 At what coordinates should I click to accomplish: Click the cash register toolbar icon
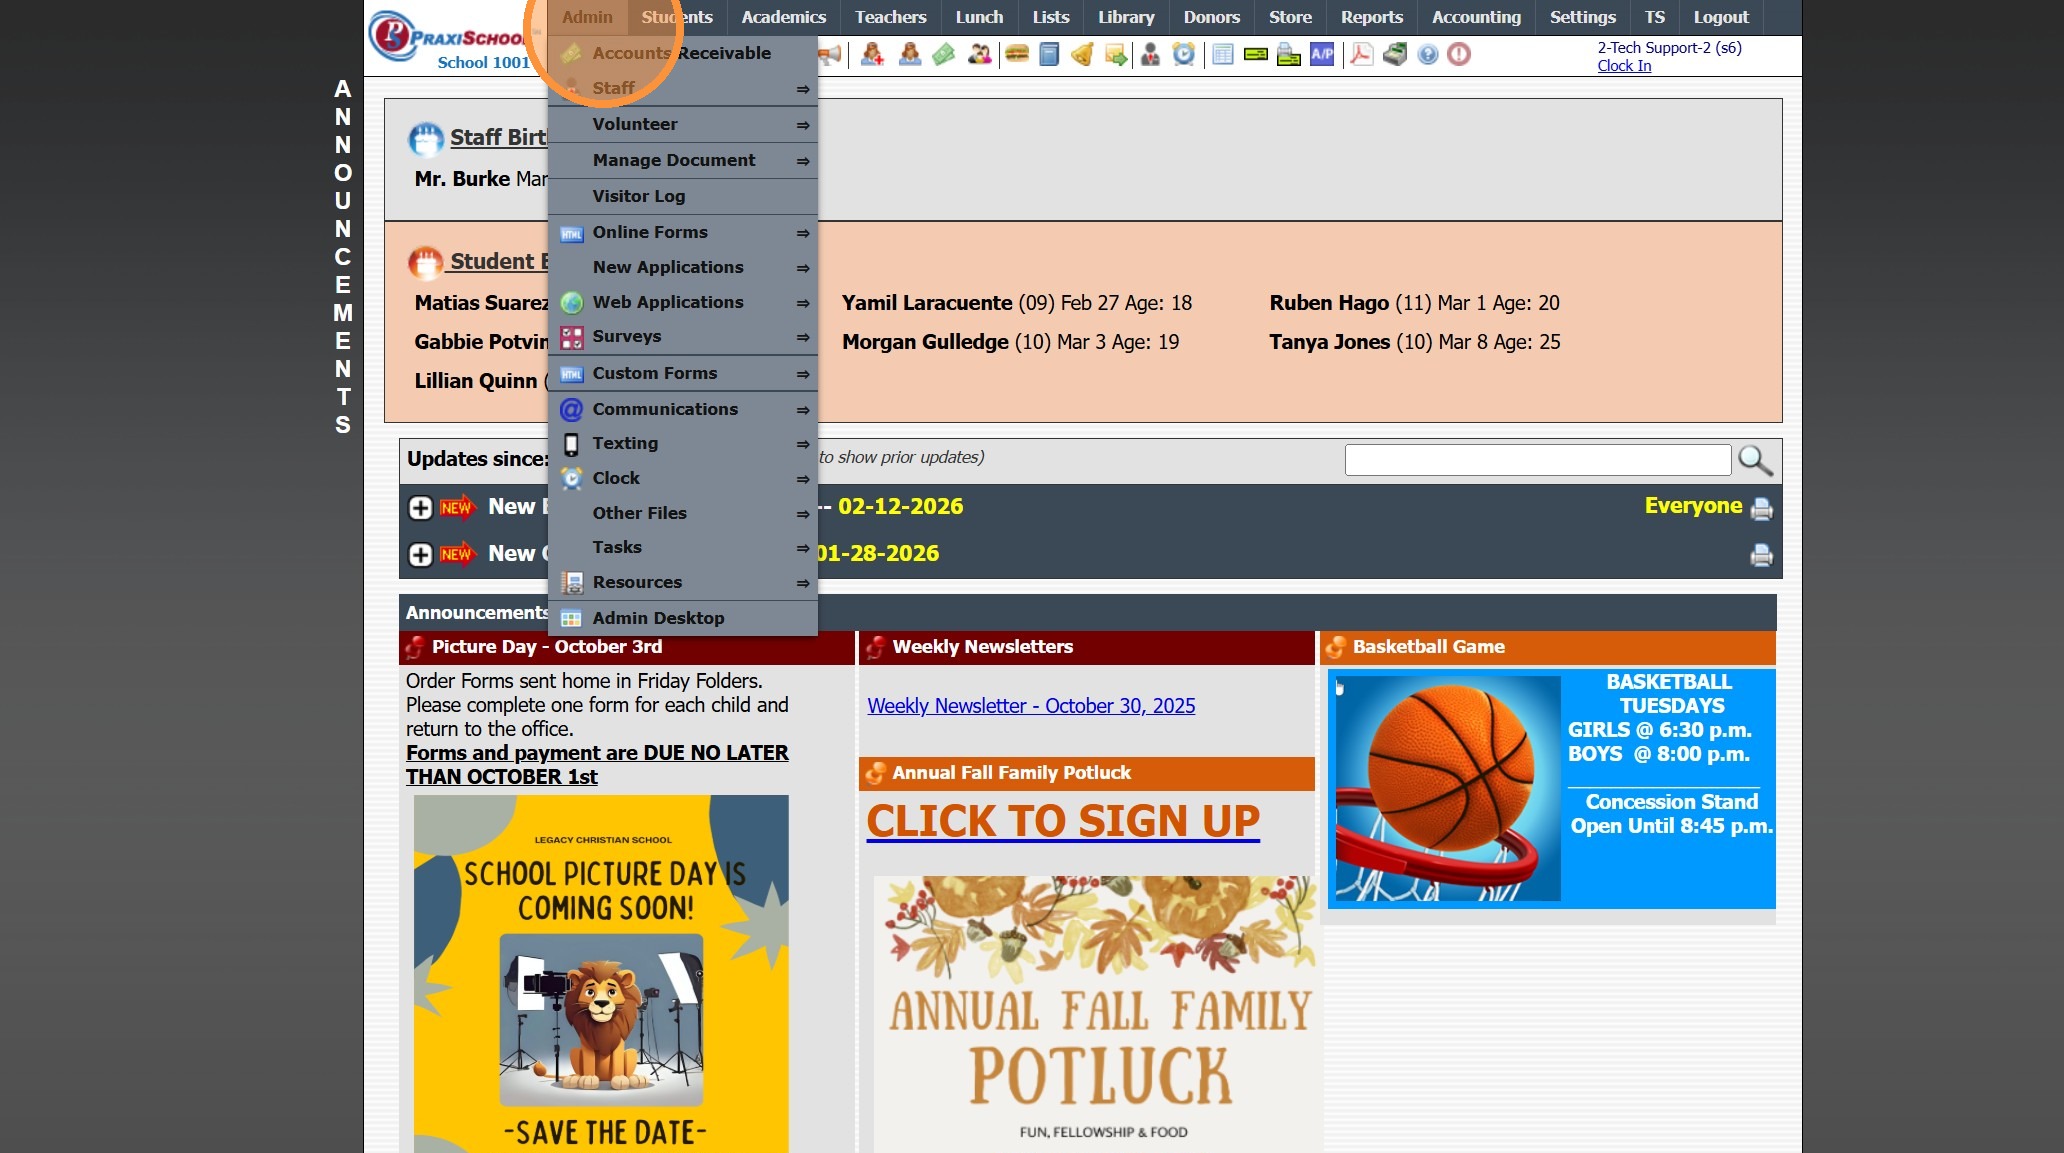1395,54
